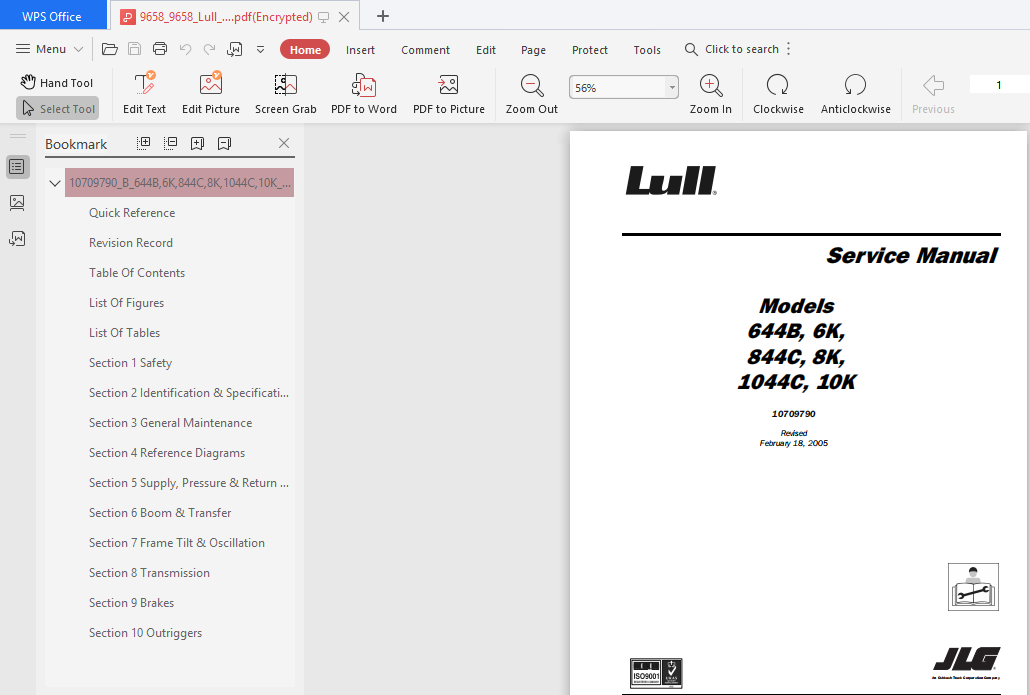Click PDF to Picture converter

click(x=449, y=93)
